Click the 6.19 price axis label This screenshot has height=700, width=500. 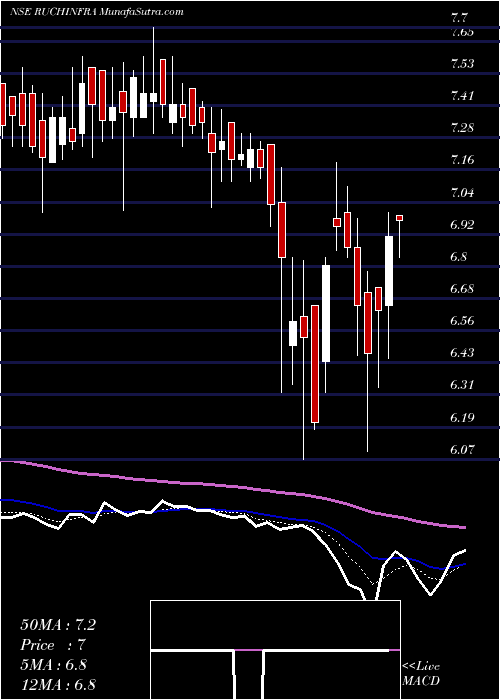(462, 418)
